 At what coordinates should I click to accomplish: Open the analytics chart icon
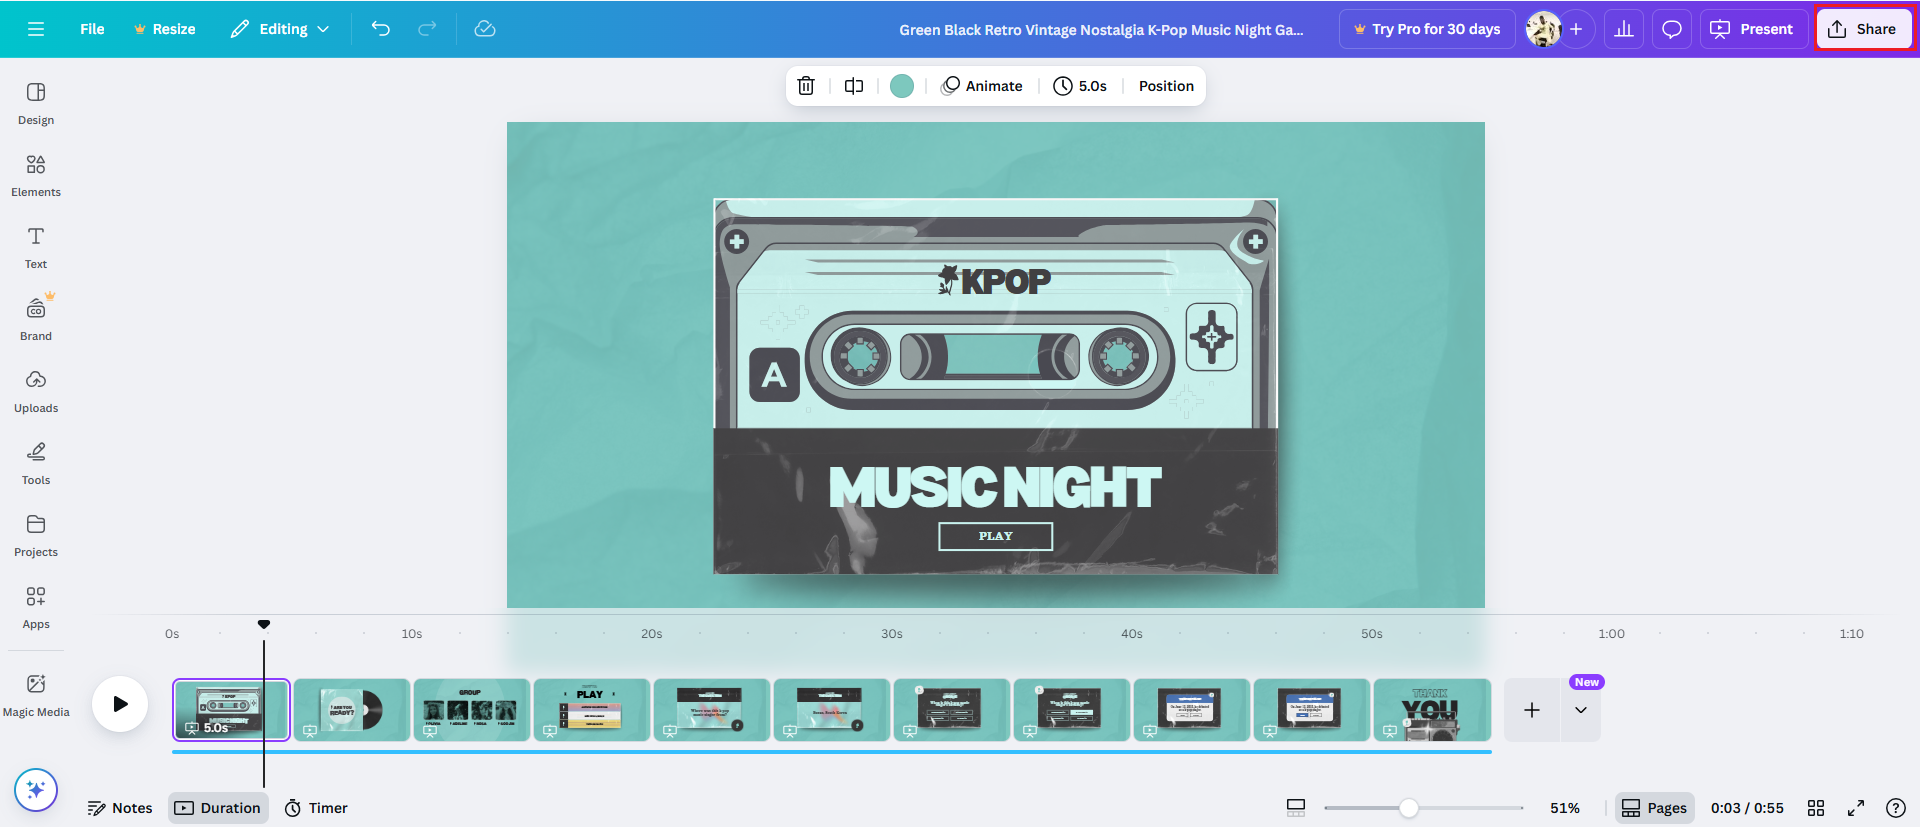pyautogui.click(x=1624, y=29)
